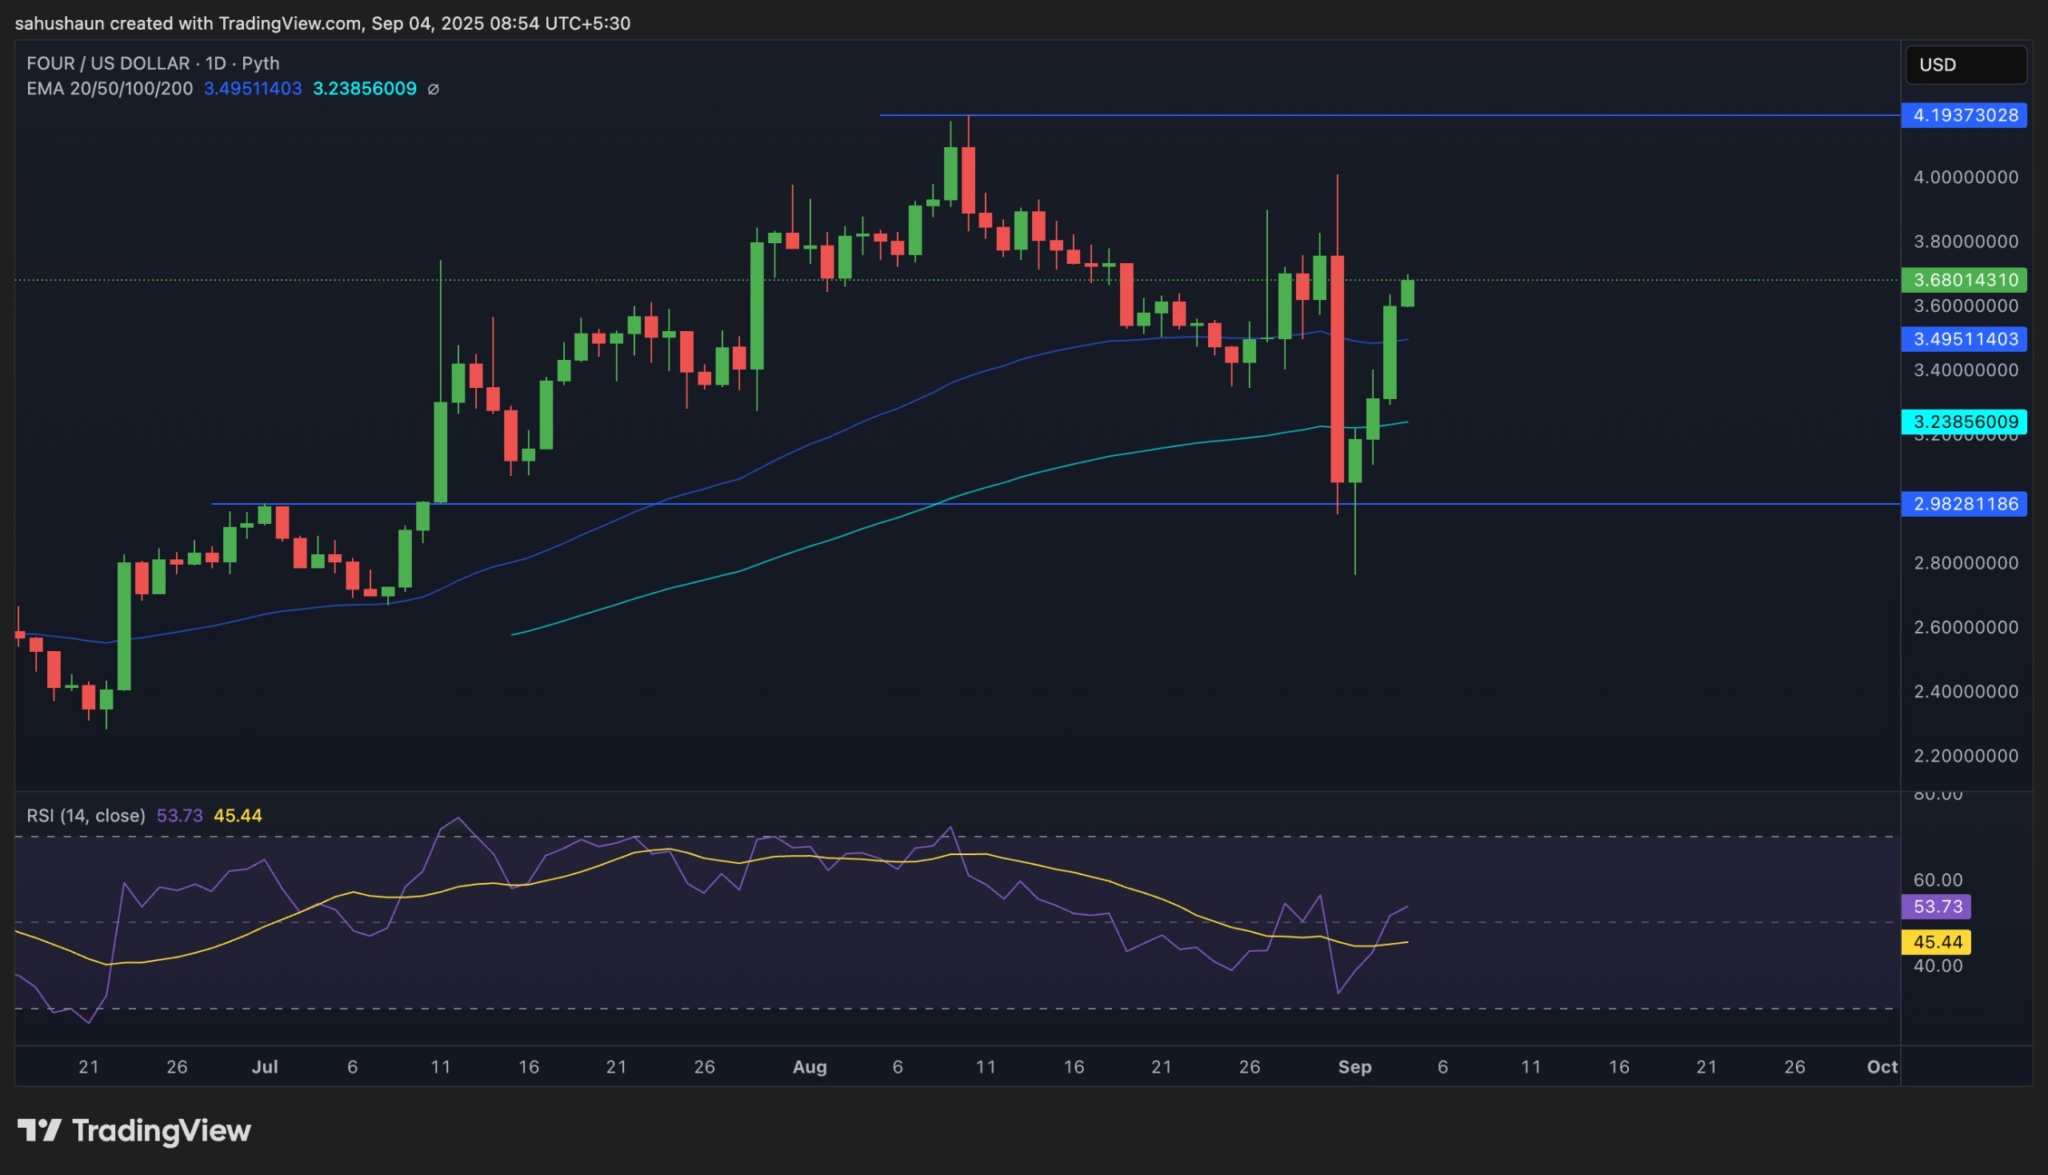Select the FOUR / US DOLLAR symbol title
Image resolution: width=2048 pixels, height=1175 pixels.
(x=108, y=63)
